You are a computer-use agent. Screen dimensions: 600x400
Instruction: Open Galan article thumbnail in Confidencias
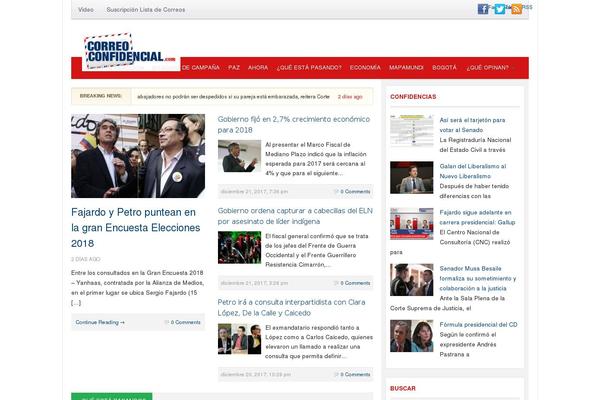tap(412, 177)
